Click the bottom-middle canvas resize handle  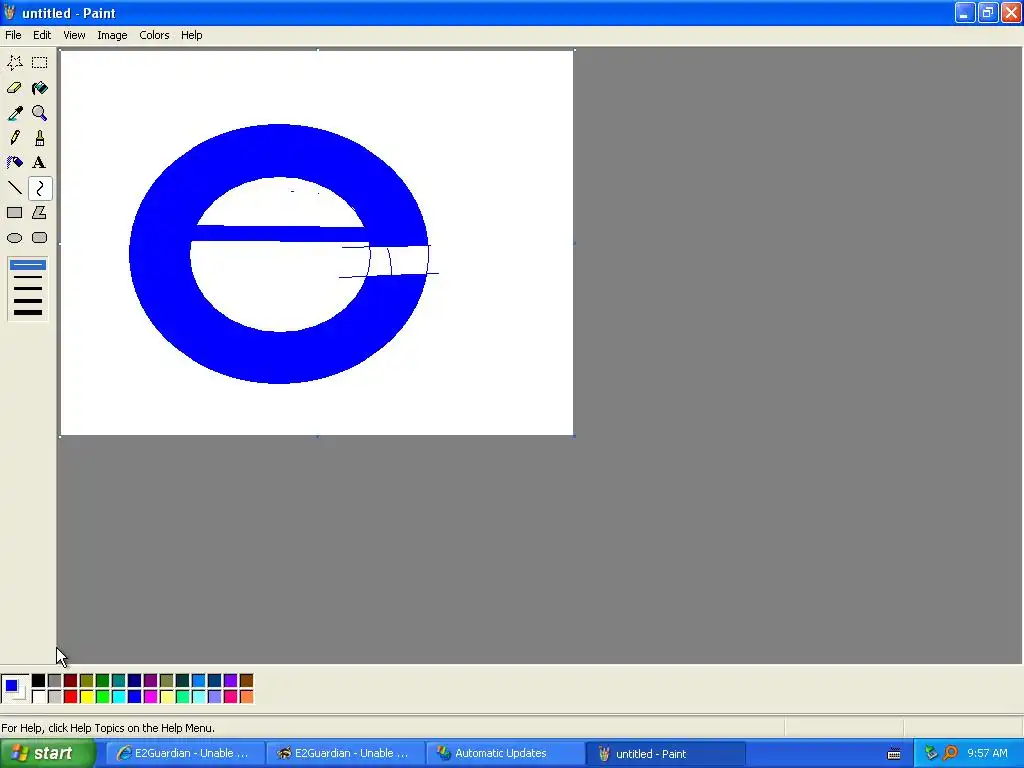pos(317,436)
